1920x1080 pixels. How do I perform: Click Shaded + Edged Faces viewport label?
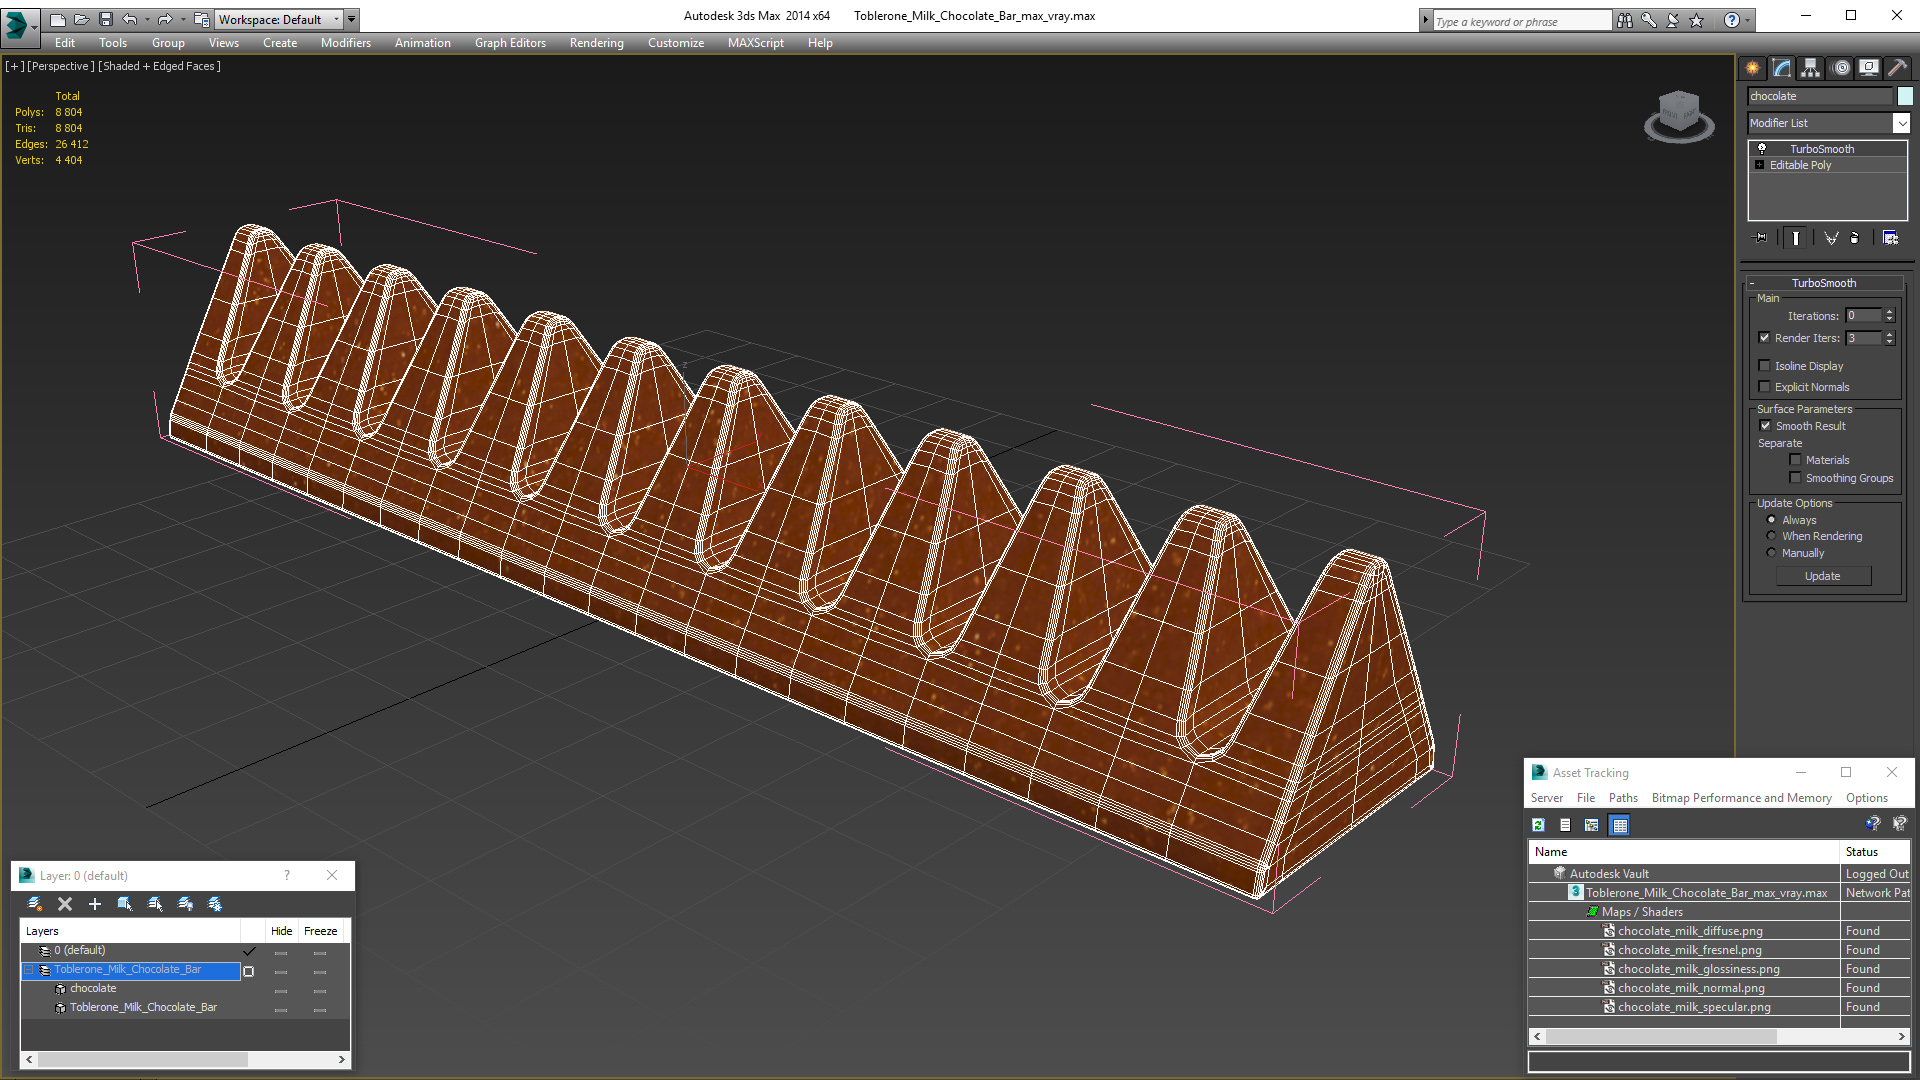[x=160, y=66]
